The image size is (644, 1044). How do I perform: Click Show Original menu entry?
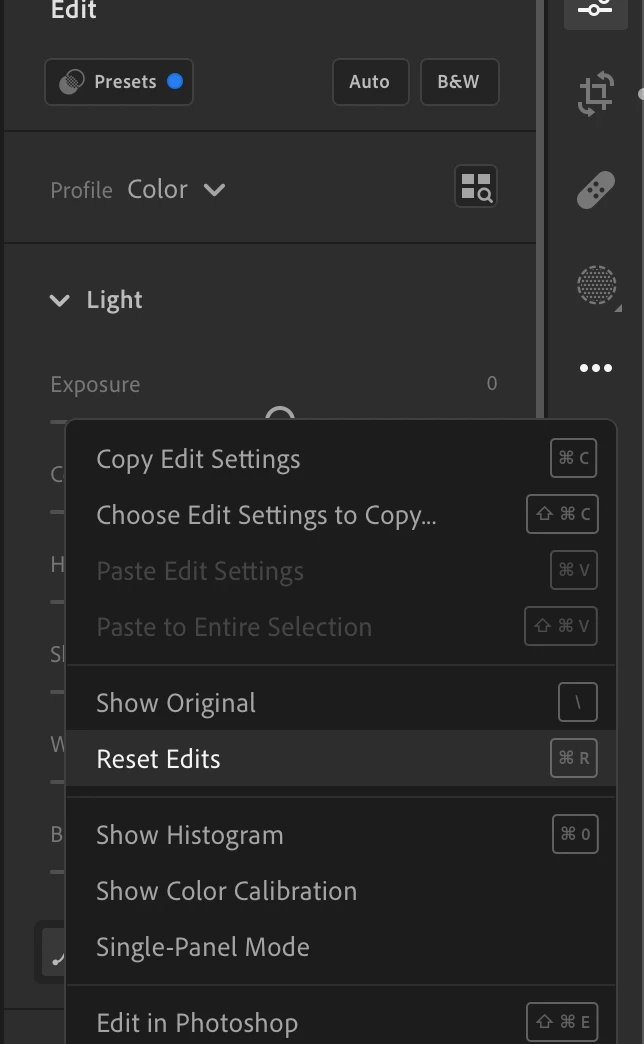click(x=176, y=703)
